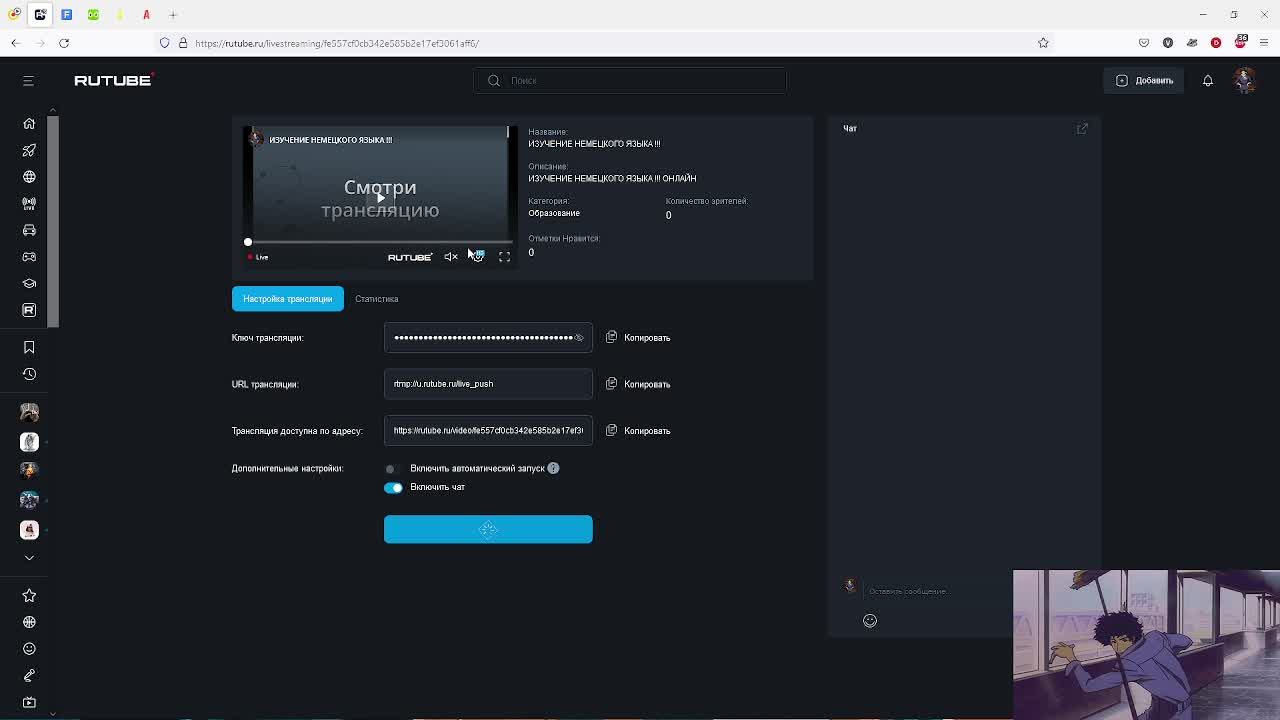Open the rocket trending sidebar icon
The height and width of the screenshot is (720, 1280).
coord(29,150)
